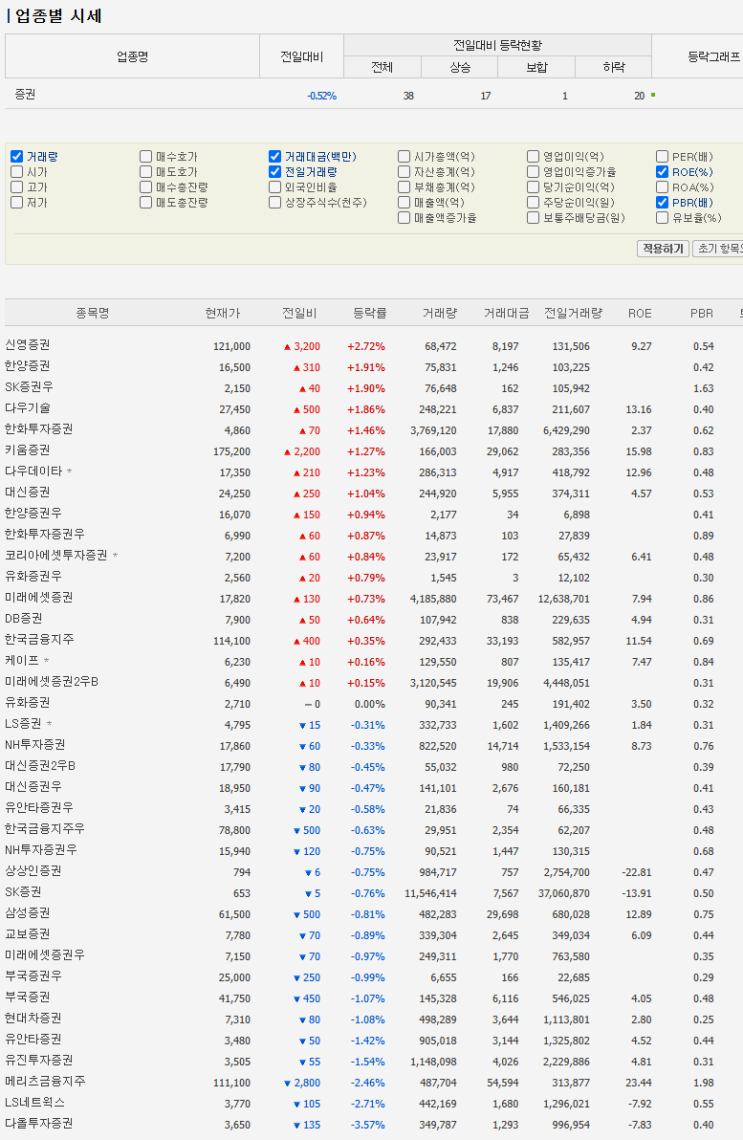Click the DB증권 link
Screen dimensions: 743x1140
point(23,619)
